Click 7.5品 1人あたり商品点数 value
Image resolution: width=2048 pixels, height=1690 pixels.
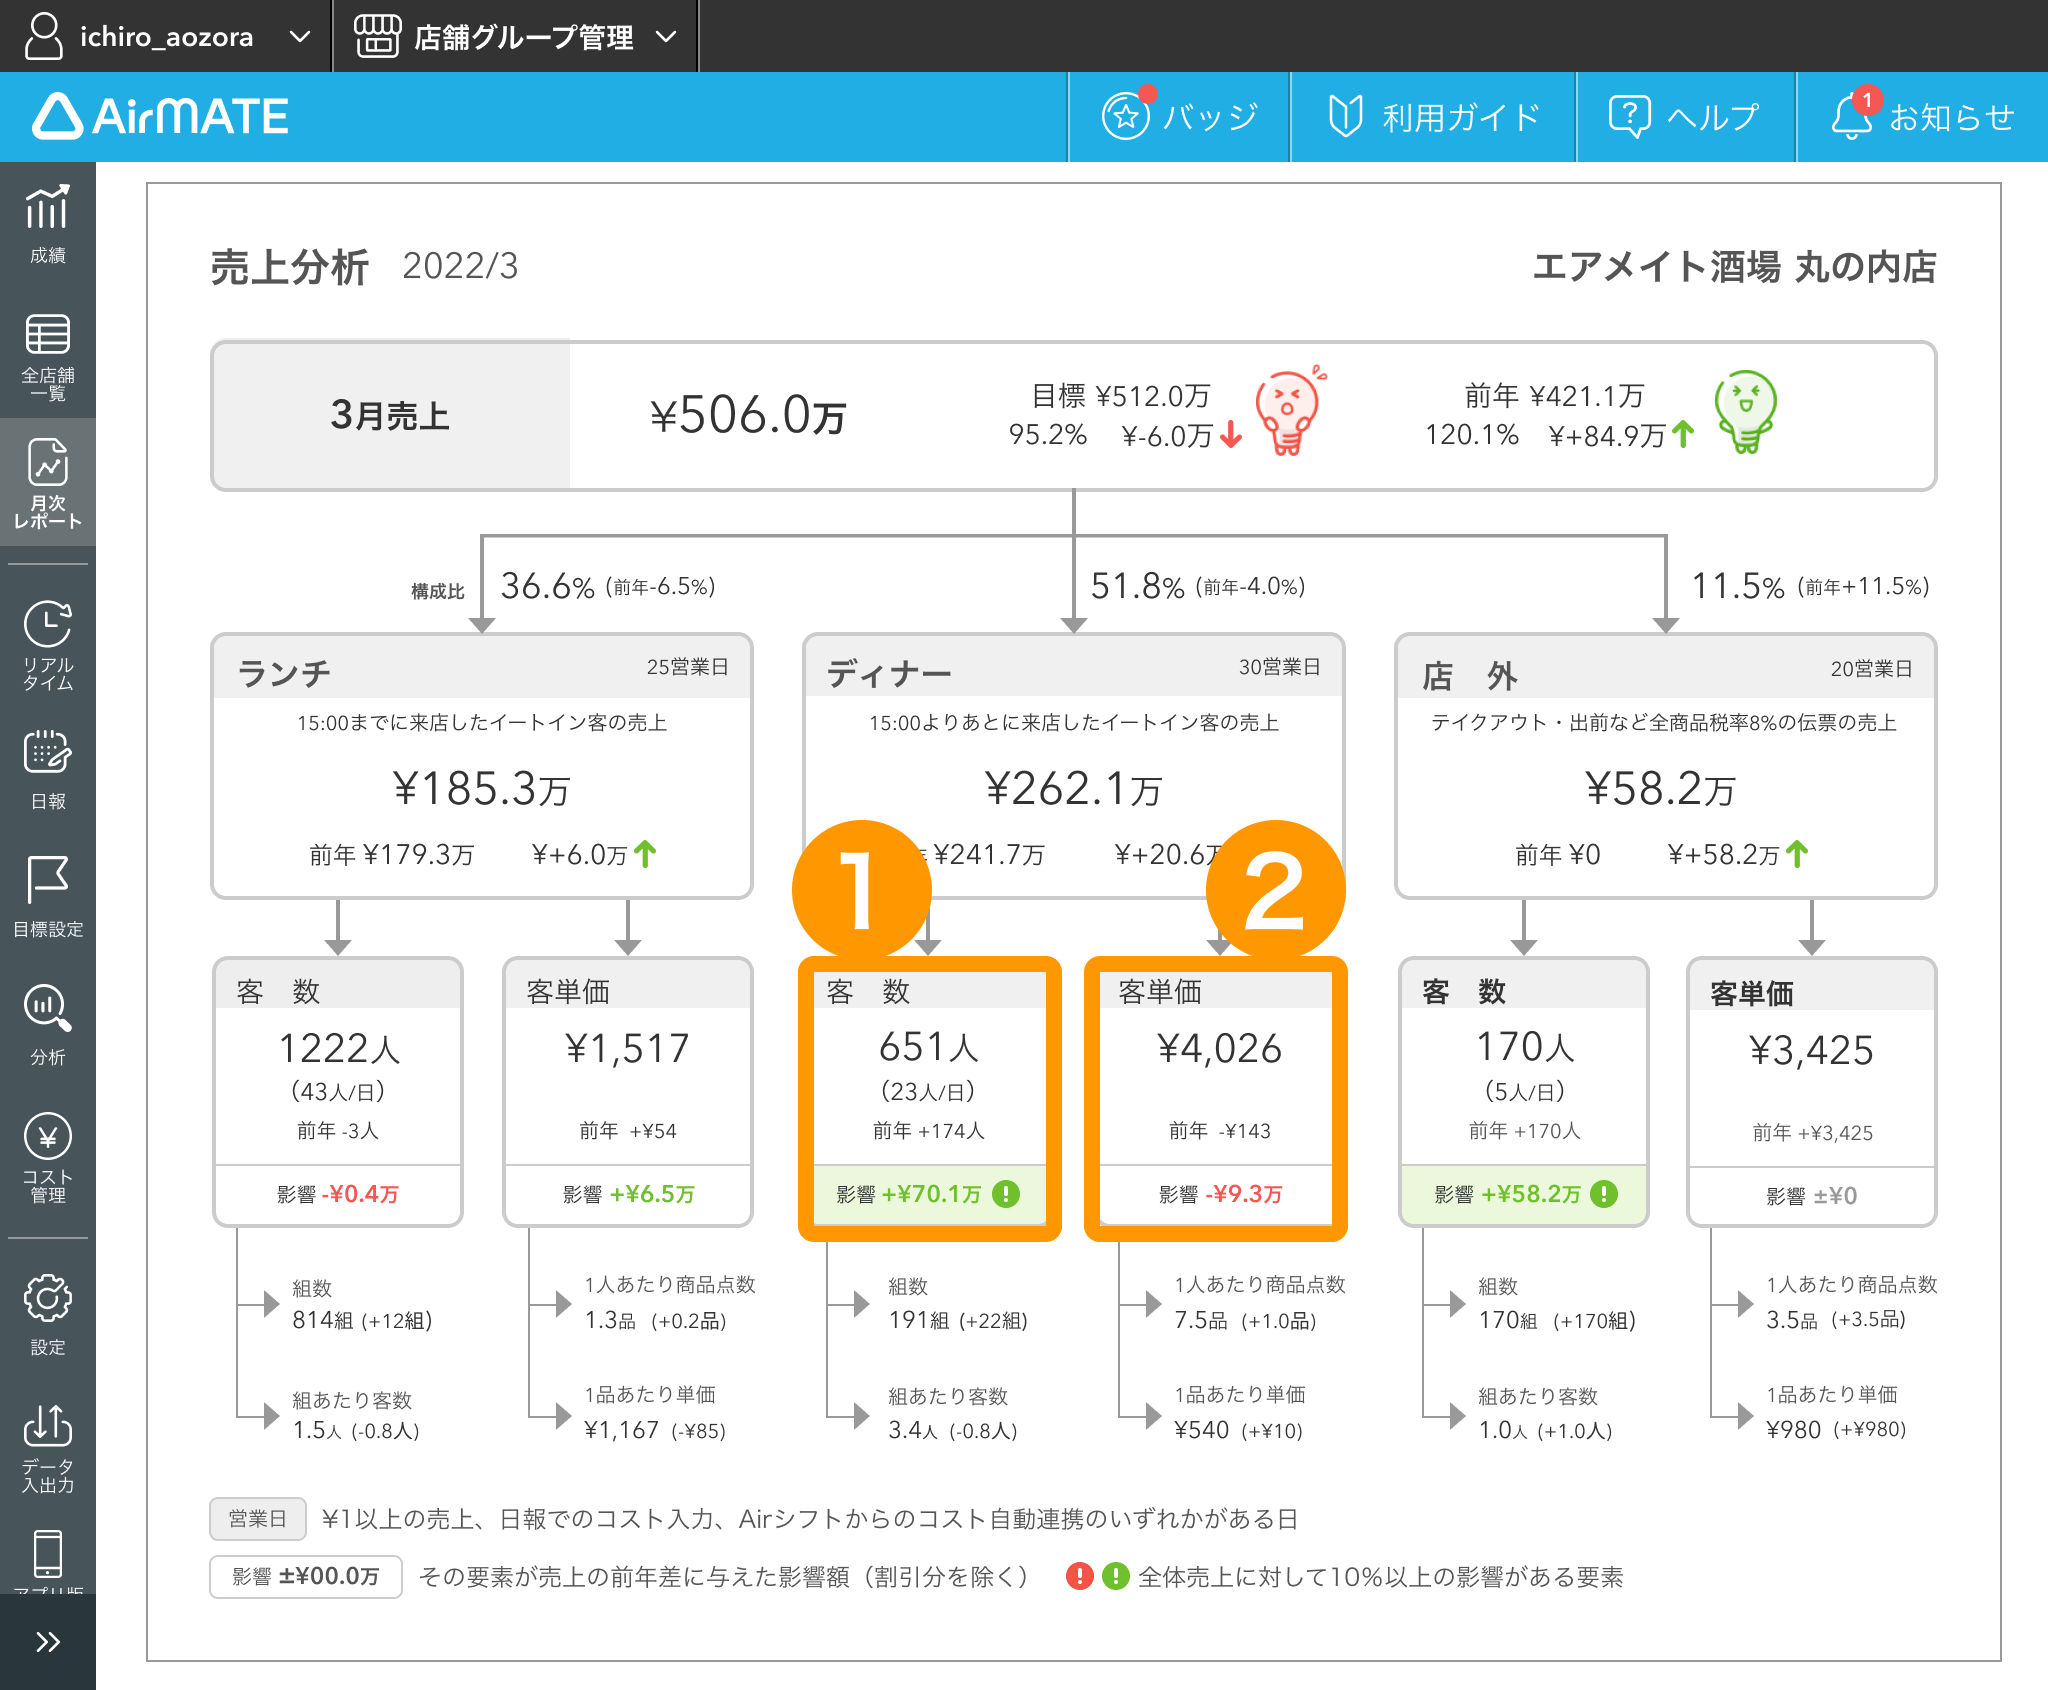[1200, 1320]
